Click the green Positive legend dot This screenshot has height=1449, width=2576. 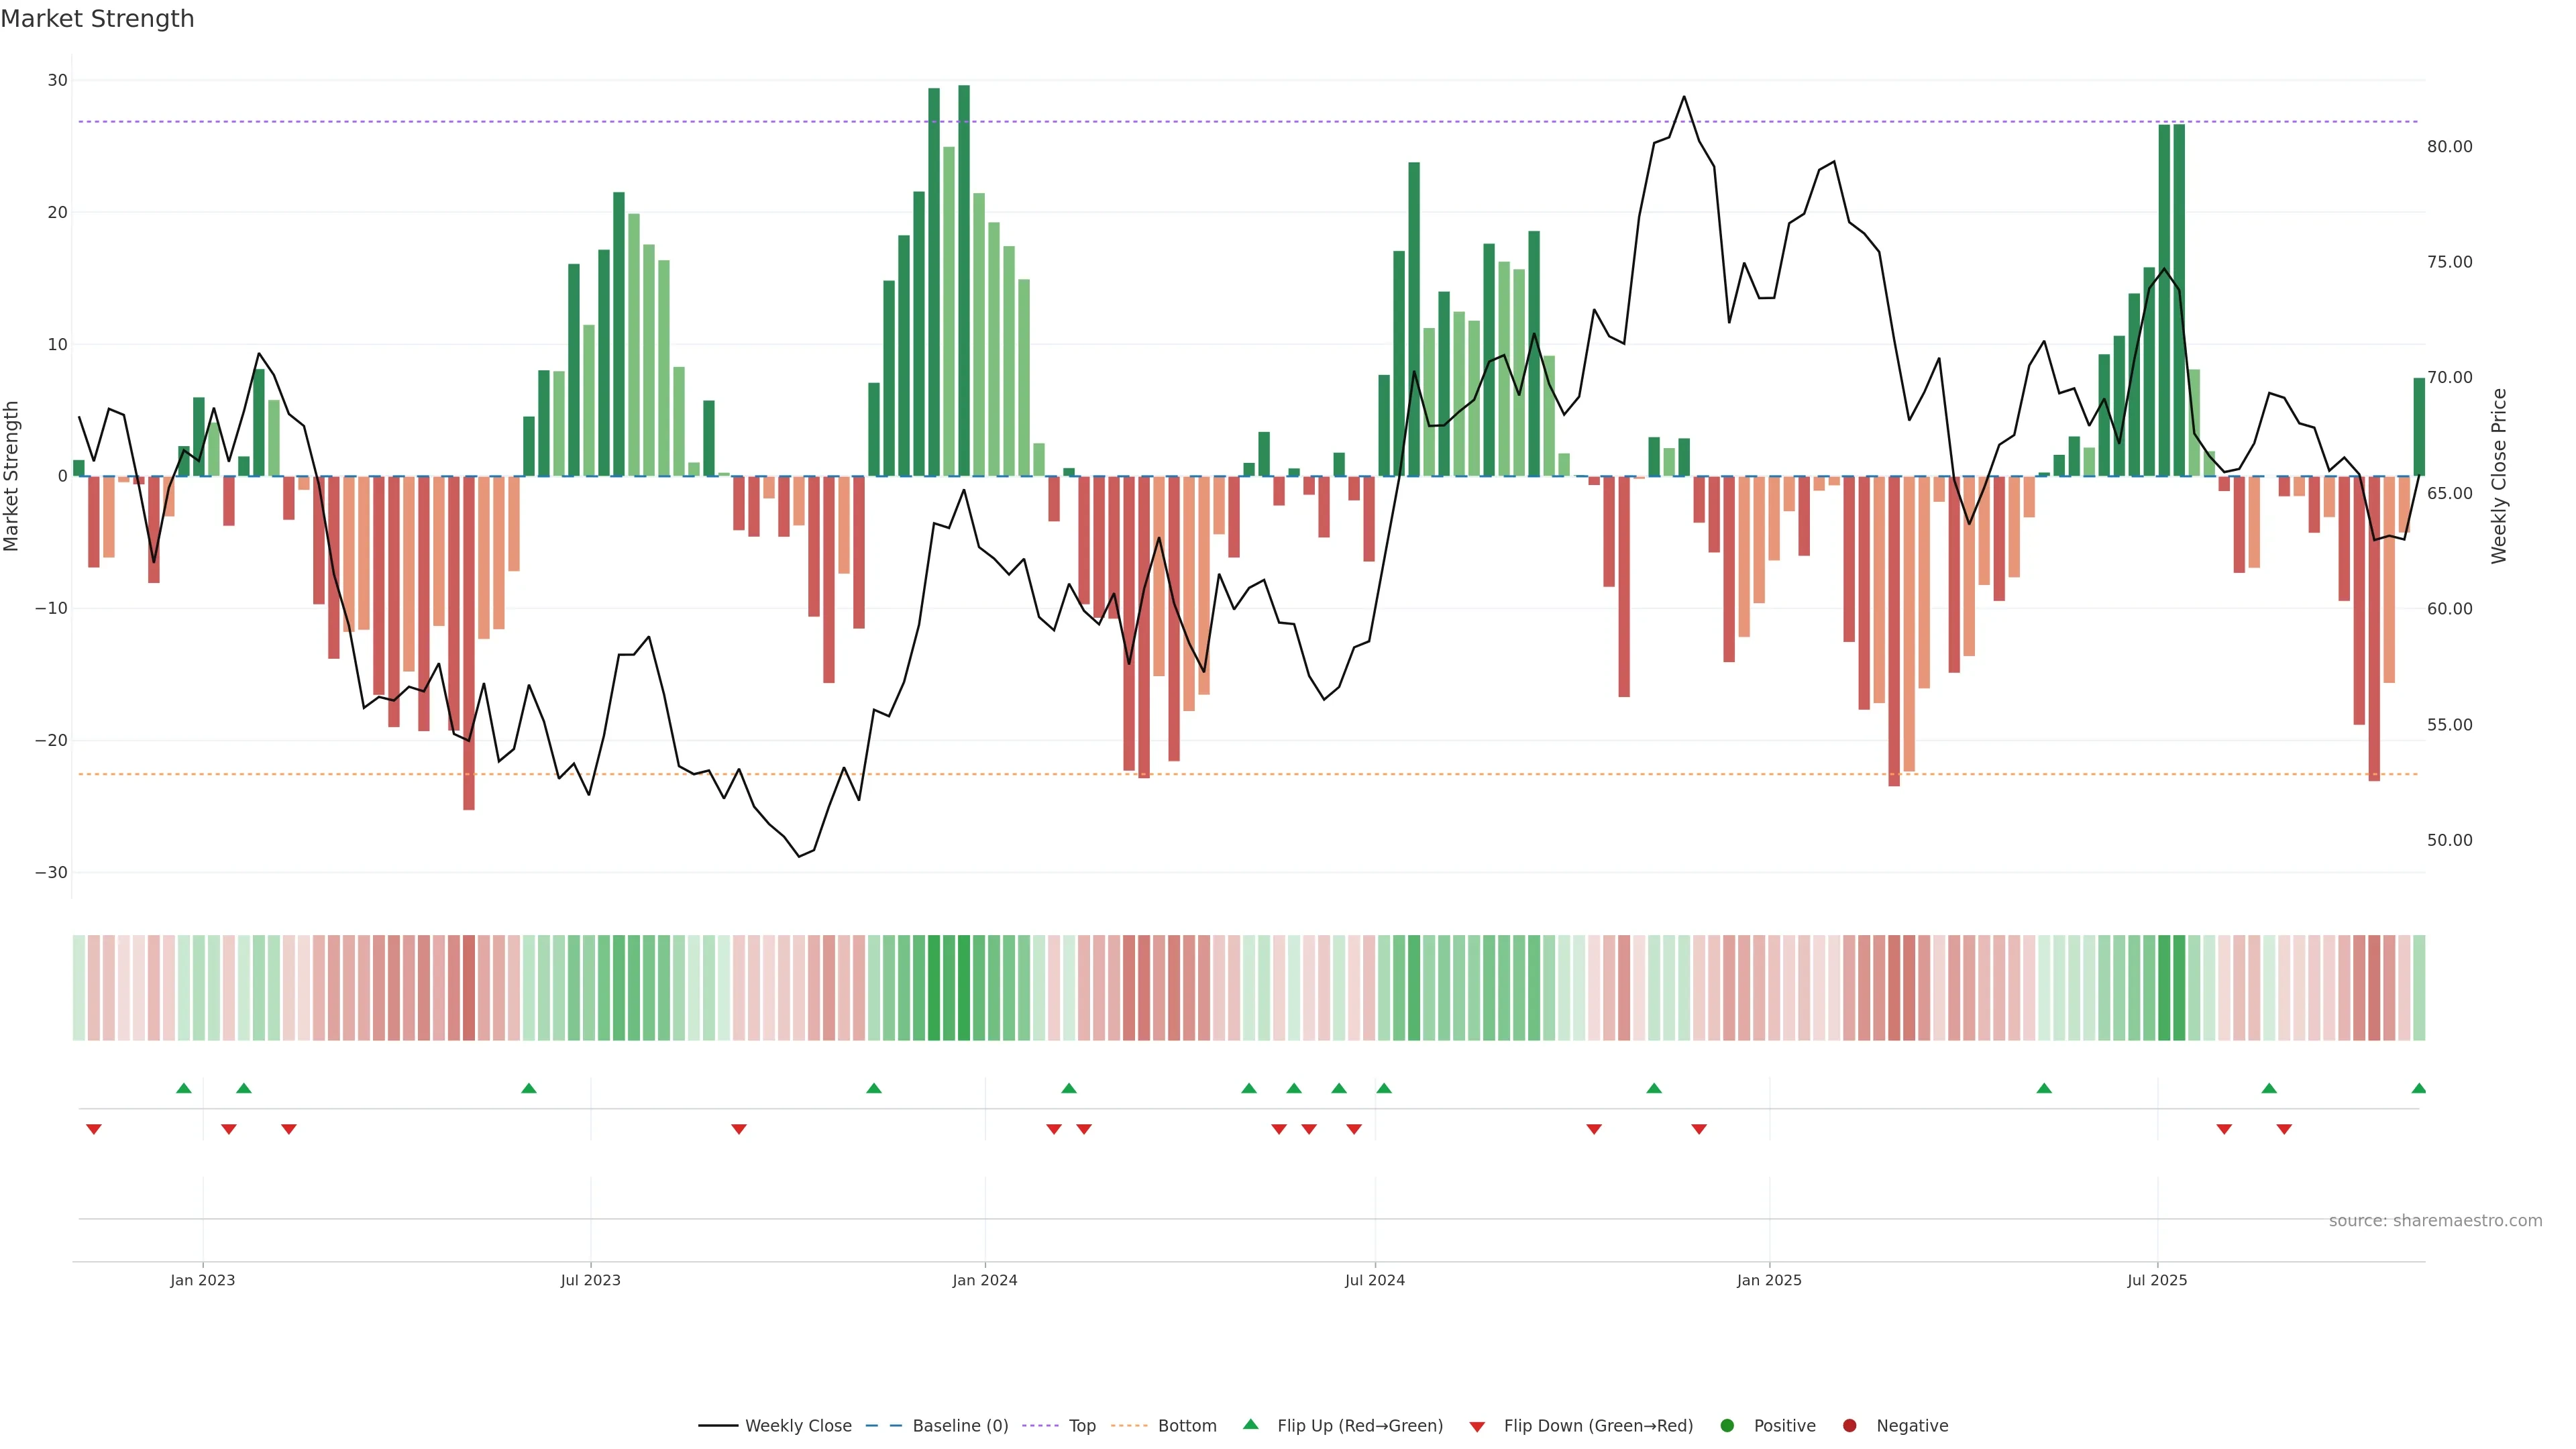click(x=1727, y=1426)
